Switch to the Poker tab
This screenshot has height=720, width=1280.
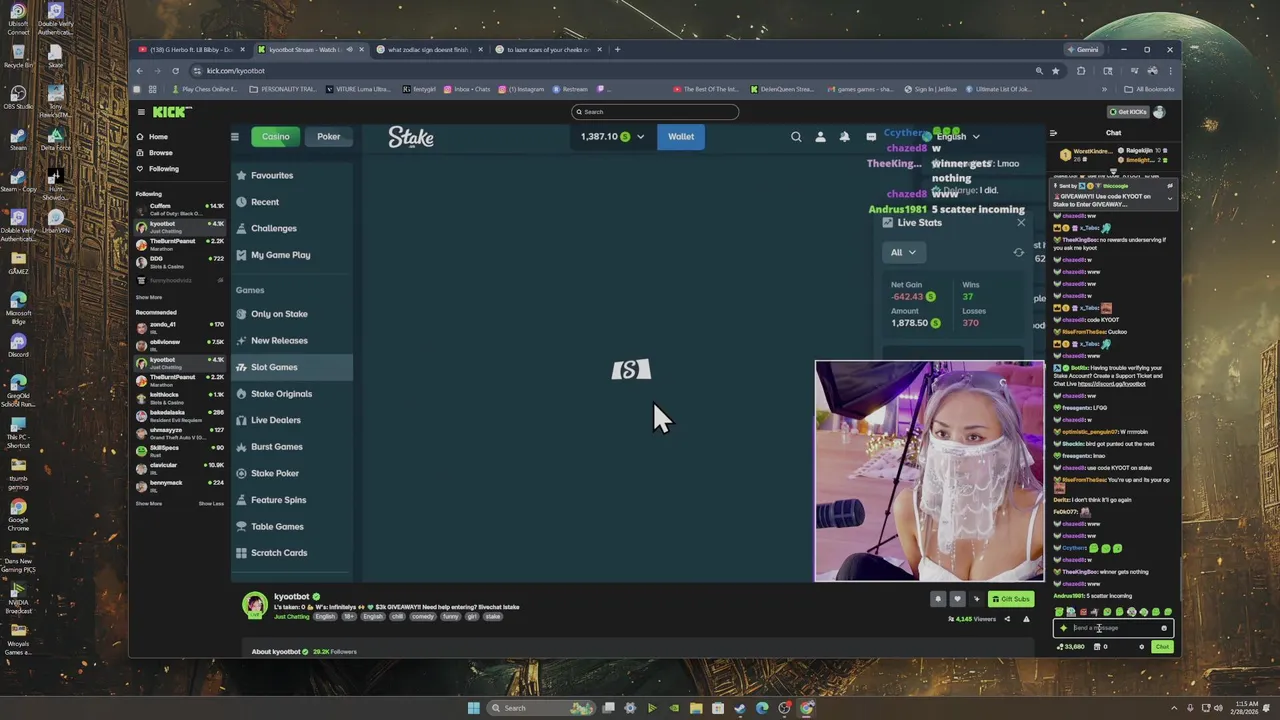pos(329,137)
